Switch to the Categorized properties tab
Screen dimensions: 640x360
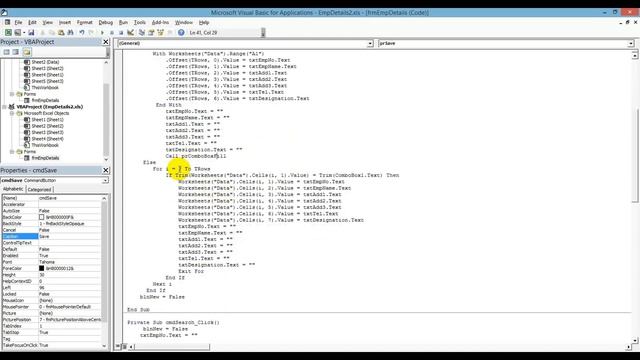coord(39,189)
